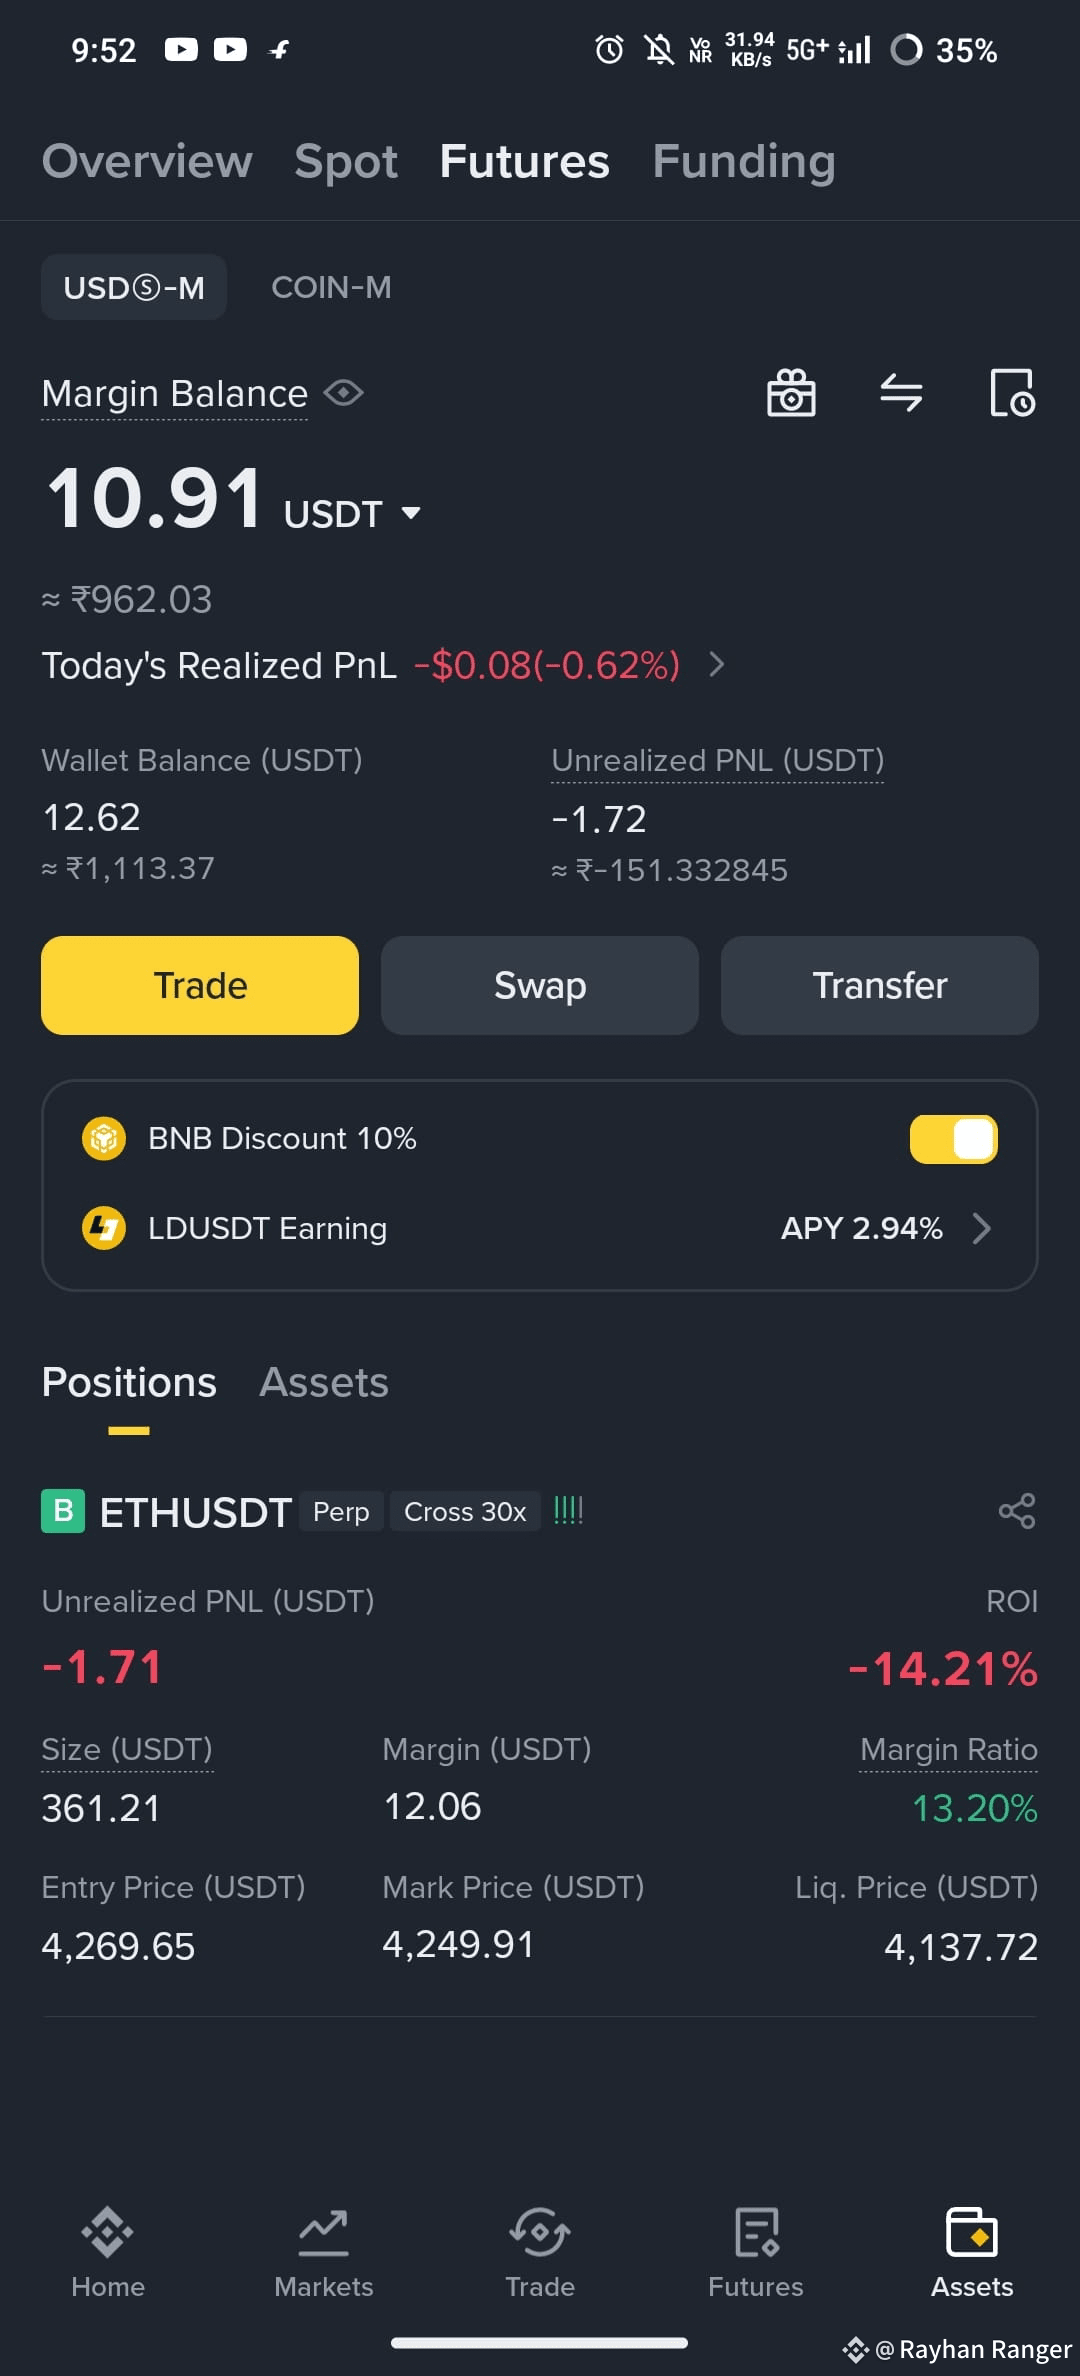This screenshot has width=1080, height=2376.
Task: Switch to the Assets sub-tab
Action: 324,1383
